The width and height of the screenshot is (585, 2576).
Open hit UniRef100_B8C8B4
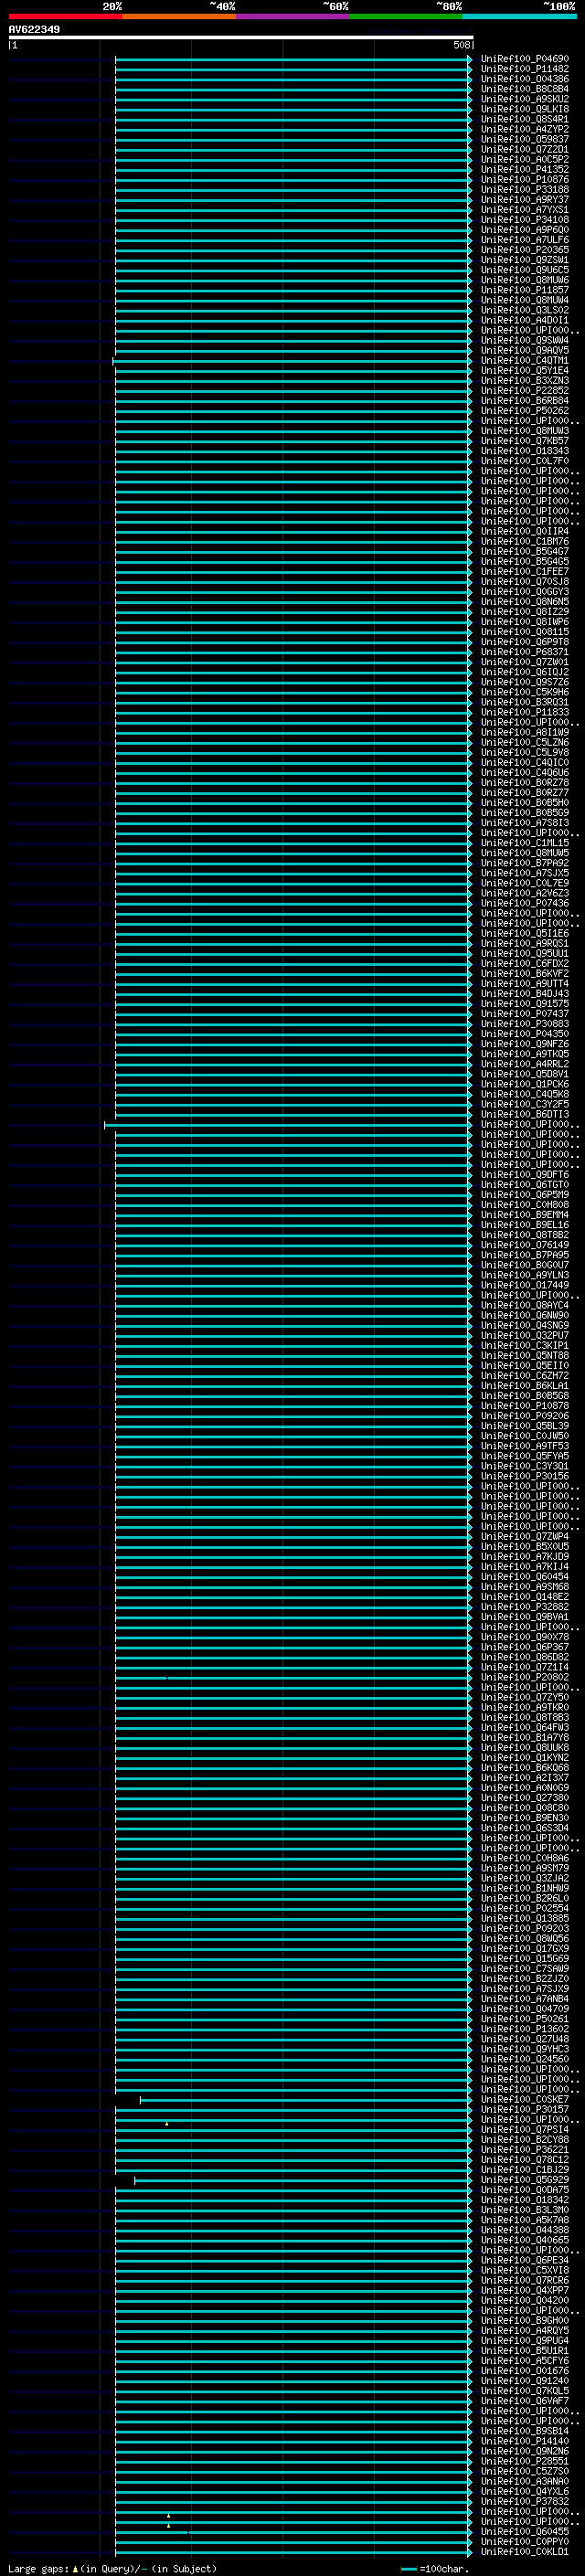[525, 89]
